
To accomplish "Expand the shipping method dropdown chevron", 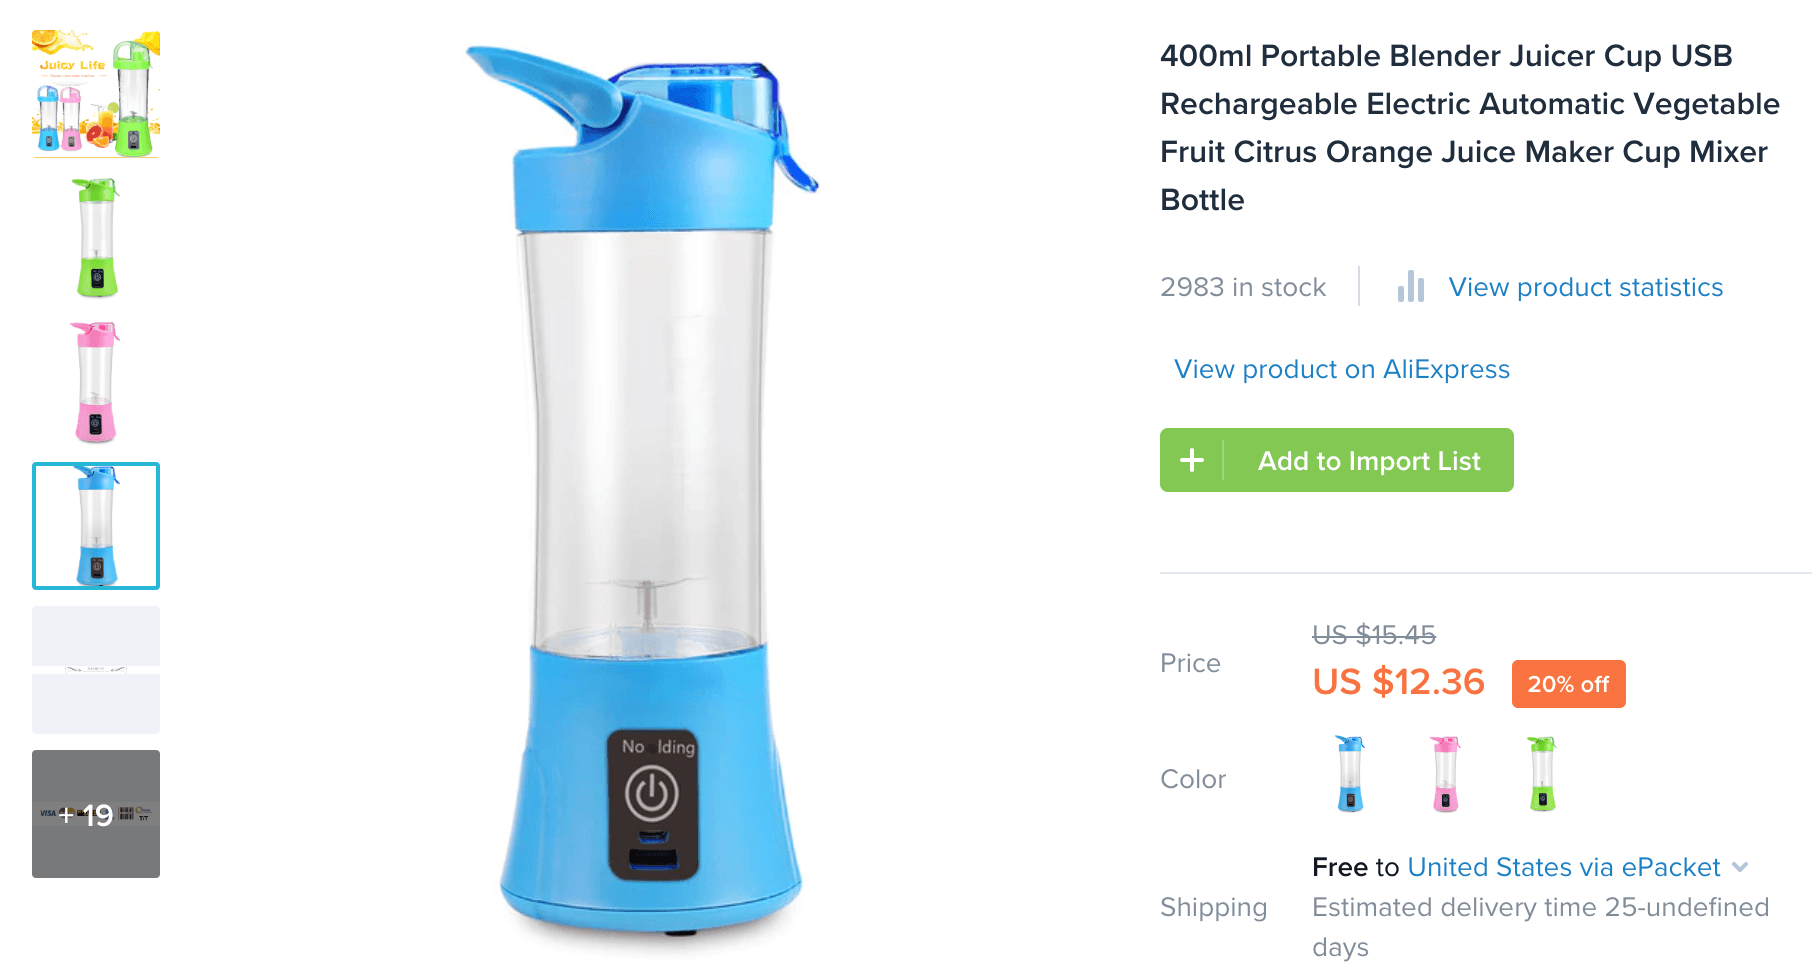I will point(1740,867).
